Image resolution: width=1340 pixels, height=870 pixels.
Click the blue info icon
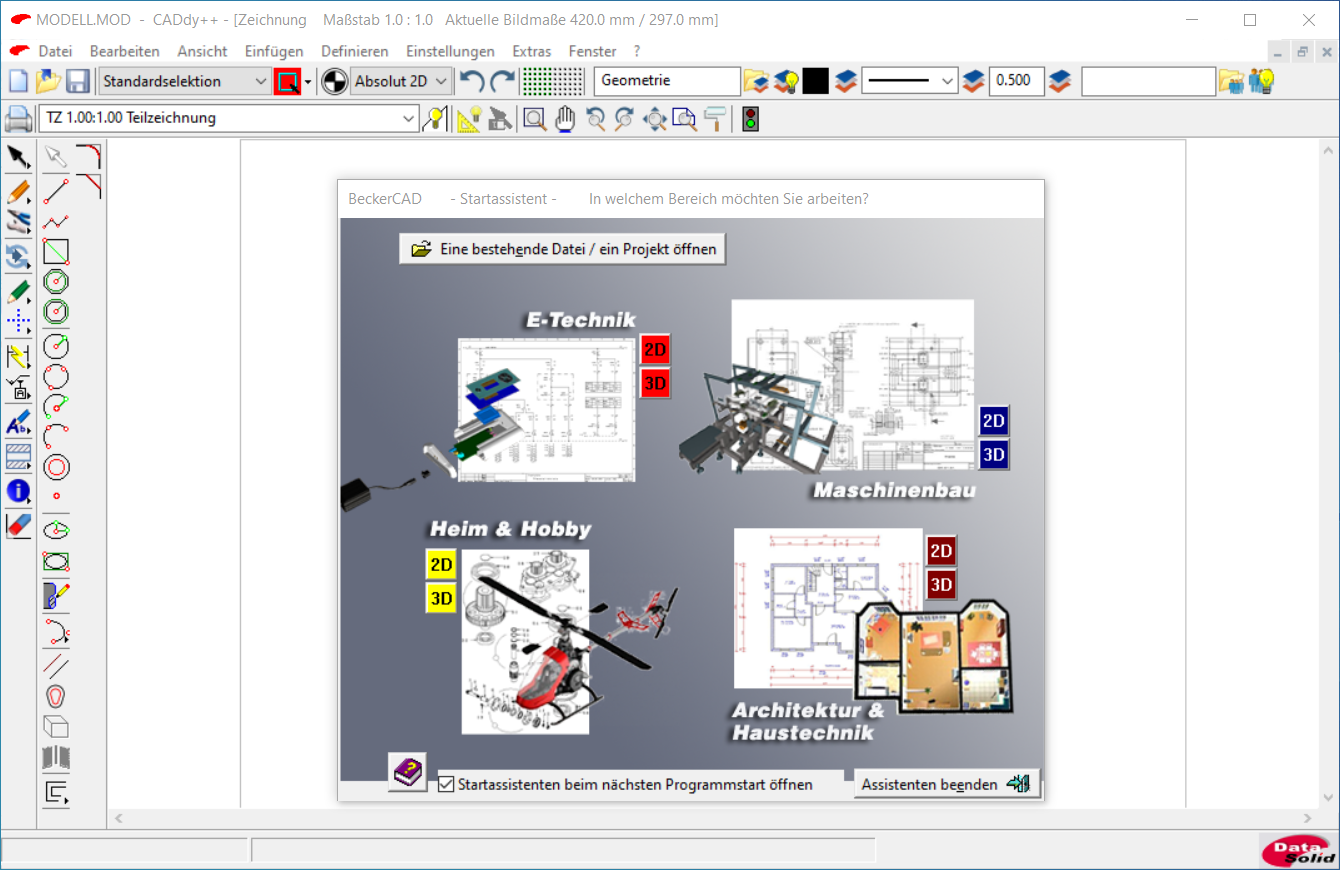coord(18,491)
